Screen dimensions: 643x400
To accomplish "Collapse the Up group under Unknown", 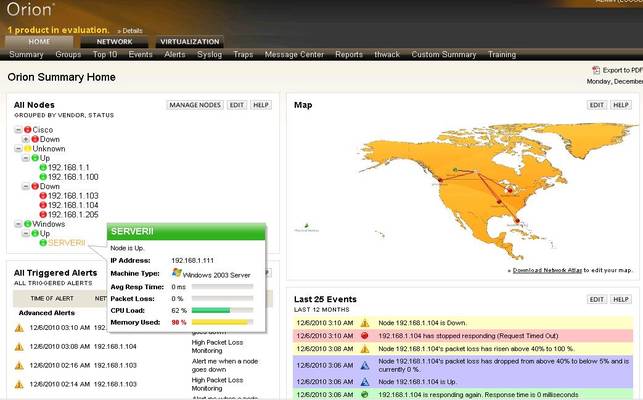I will [25, 158].
